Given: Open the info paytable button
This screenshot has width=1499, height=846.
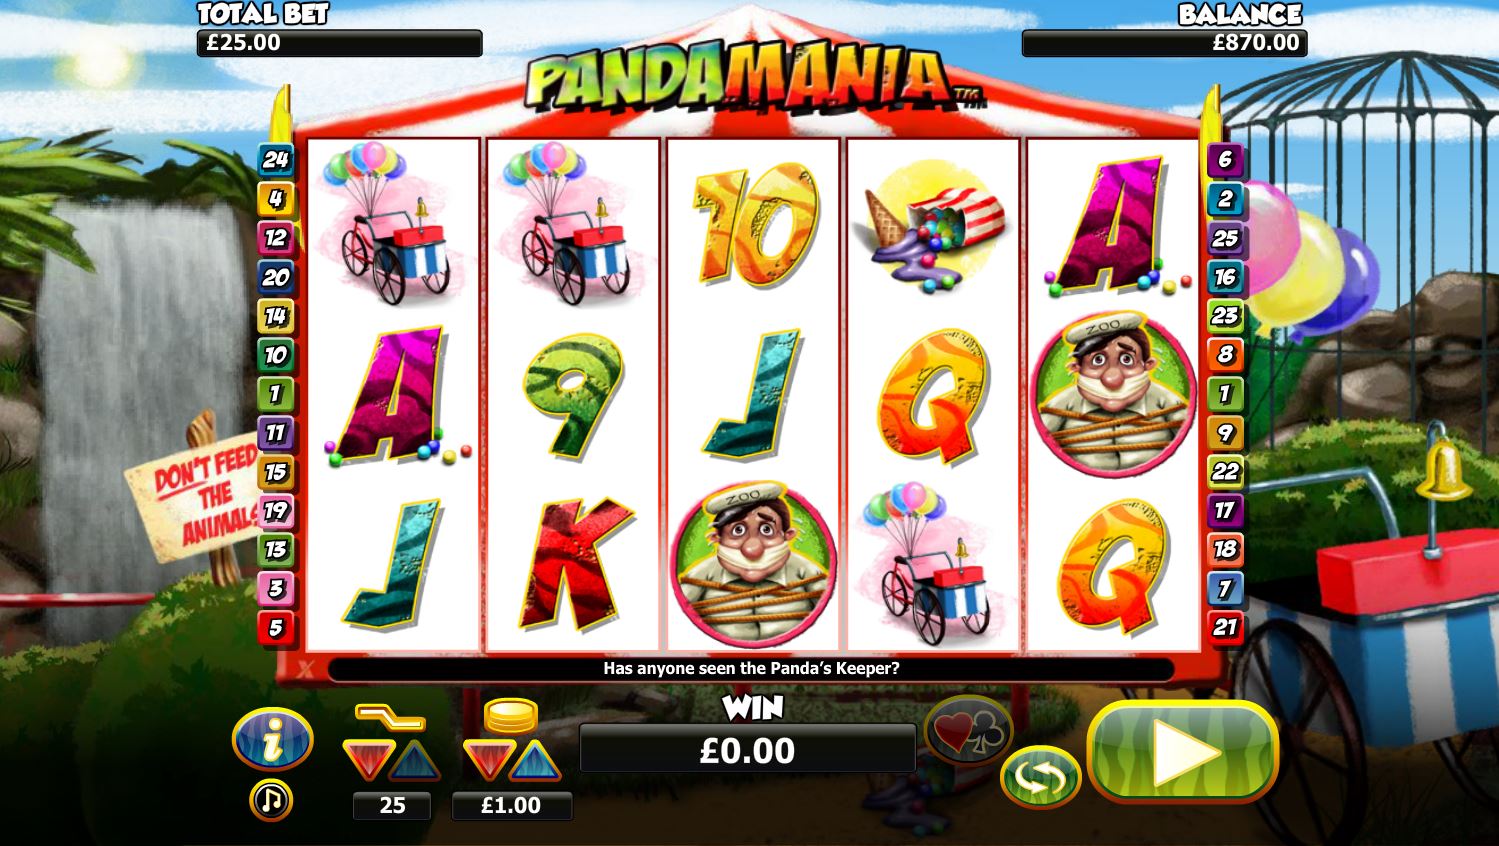Looking at the screenshot, I should point(272,740).
